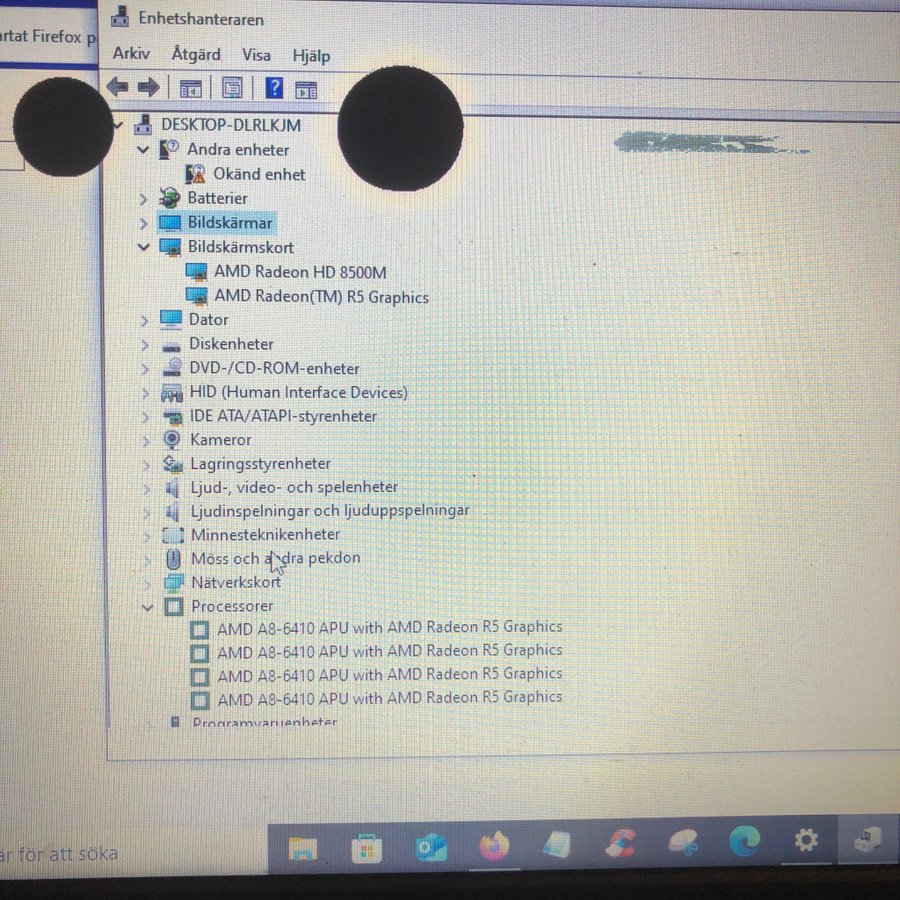Click the Dator computer icon
This screenshot has height=900, width=900.
[171, 320]
